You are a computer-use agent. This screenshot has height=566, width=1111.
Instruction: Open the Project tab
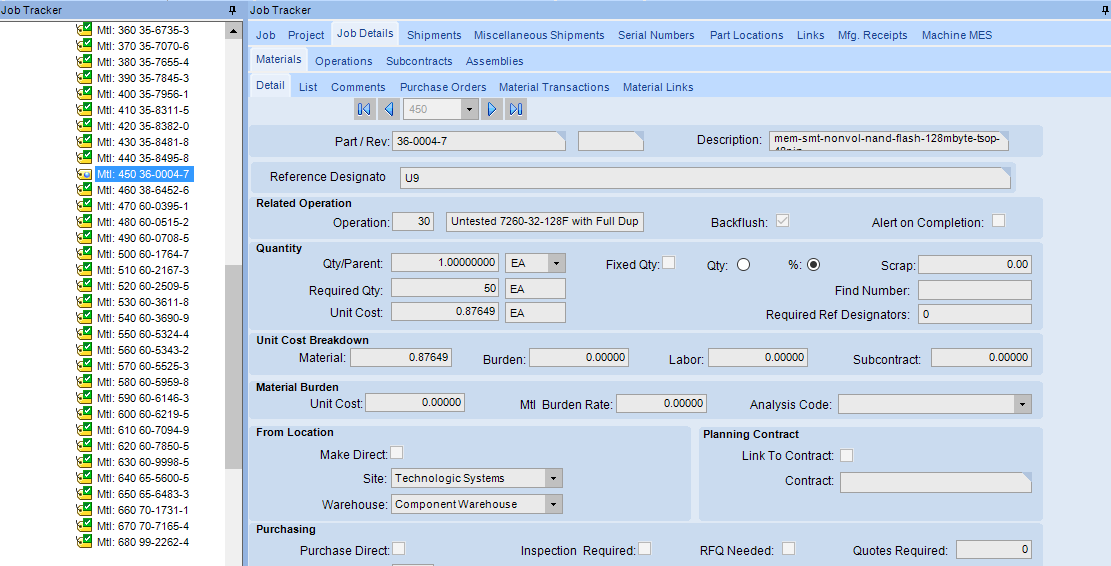(x=306, y=35)
